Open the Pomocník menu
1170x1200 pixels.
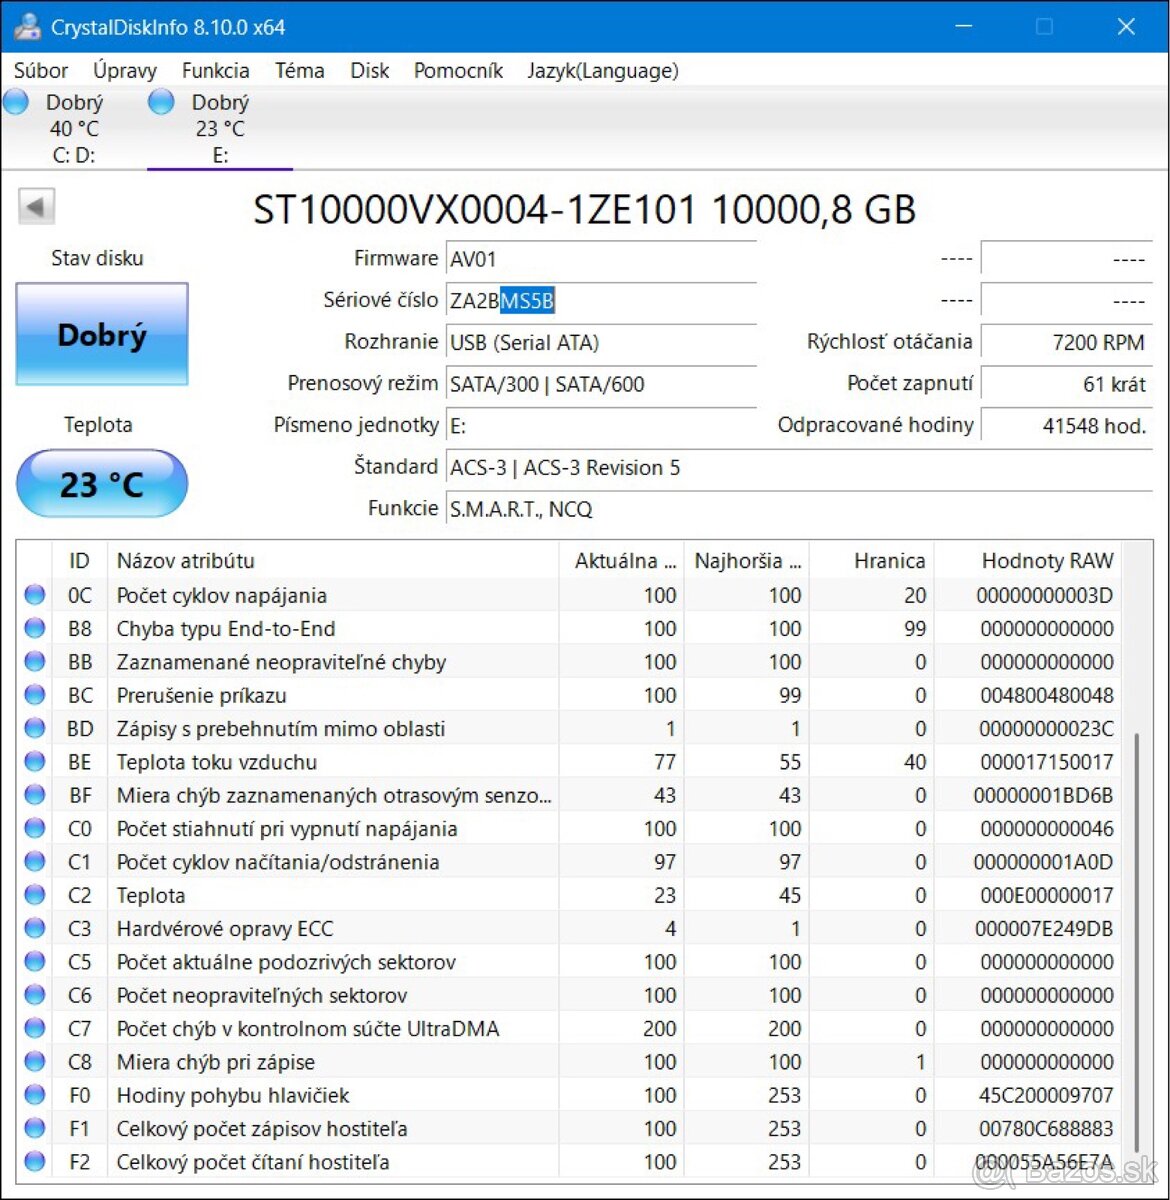(x=458, y=70)
